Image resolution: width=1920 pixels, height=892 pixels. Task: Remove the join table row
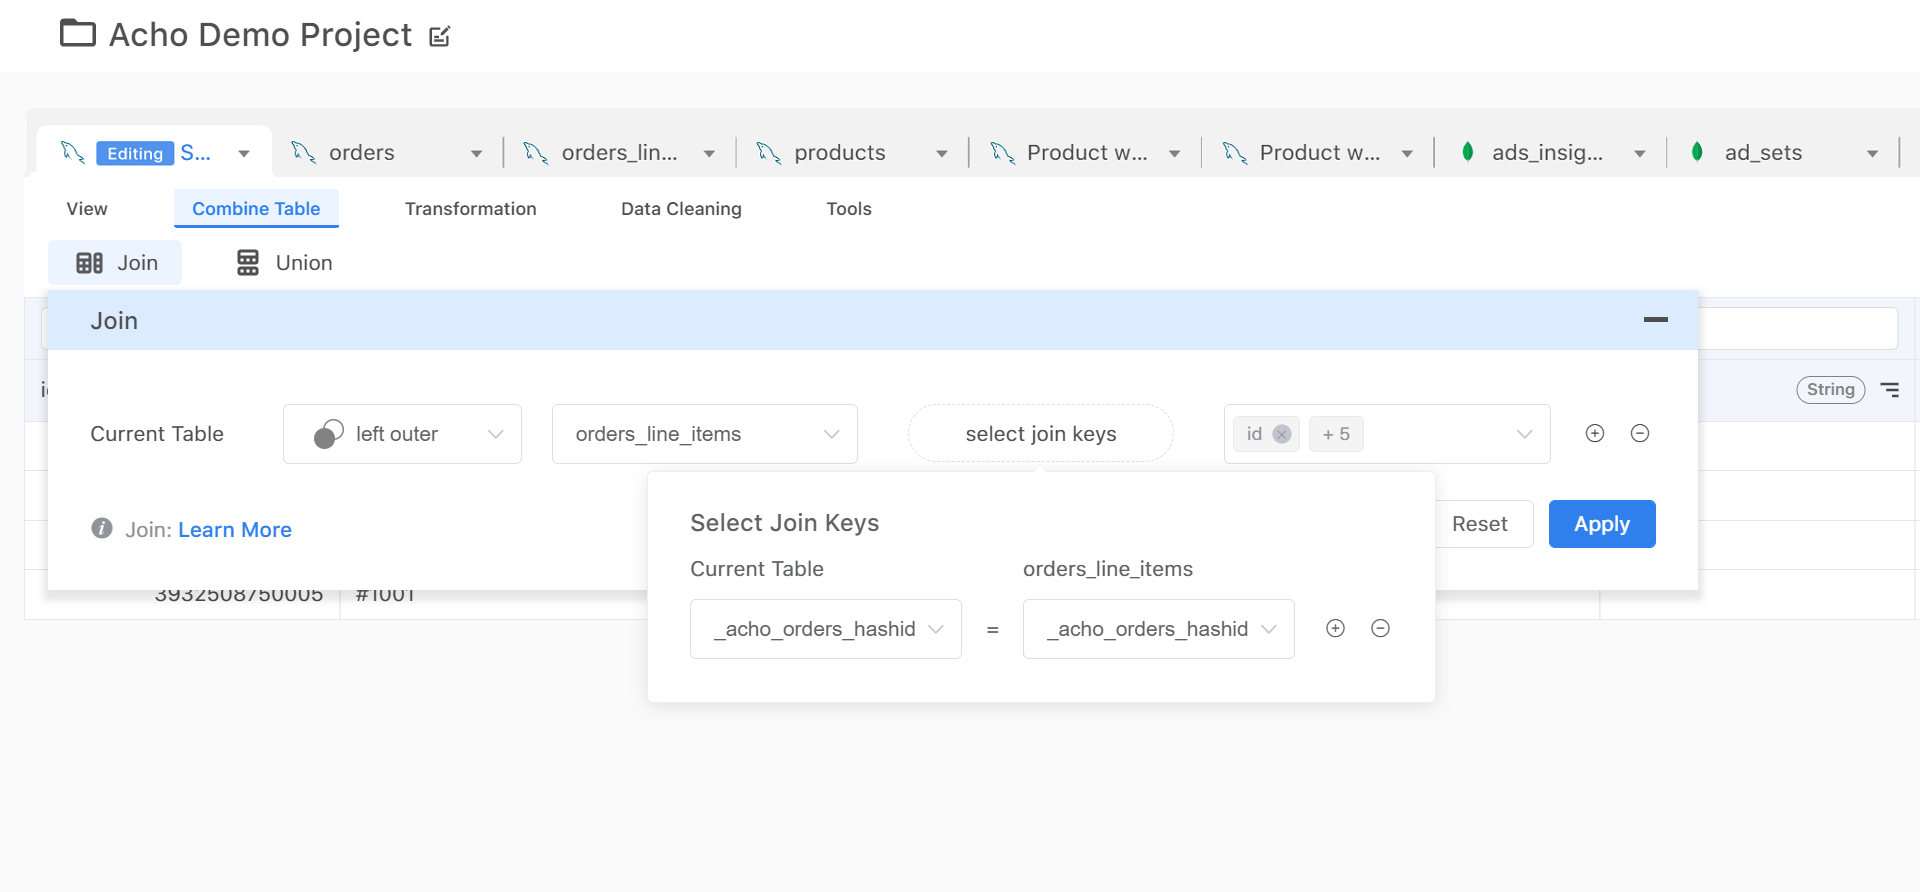pyautogui.click(x=1640, y=433)
